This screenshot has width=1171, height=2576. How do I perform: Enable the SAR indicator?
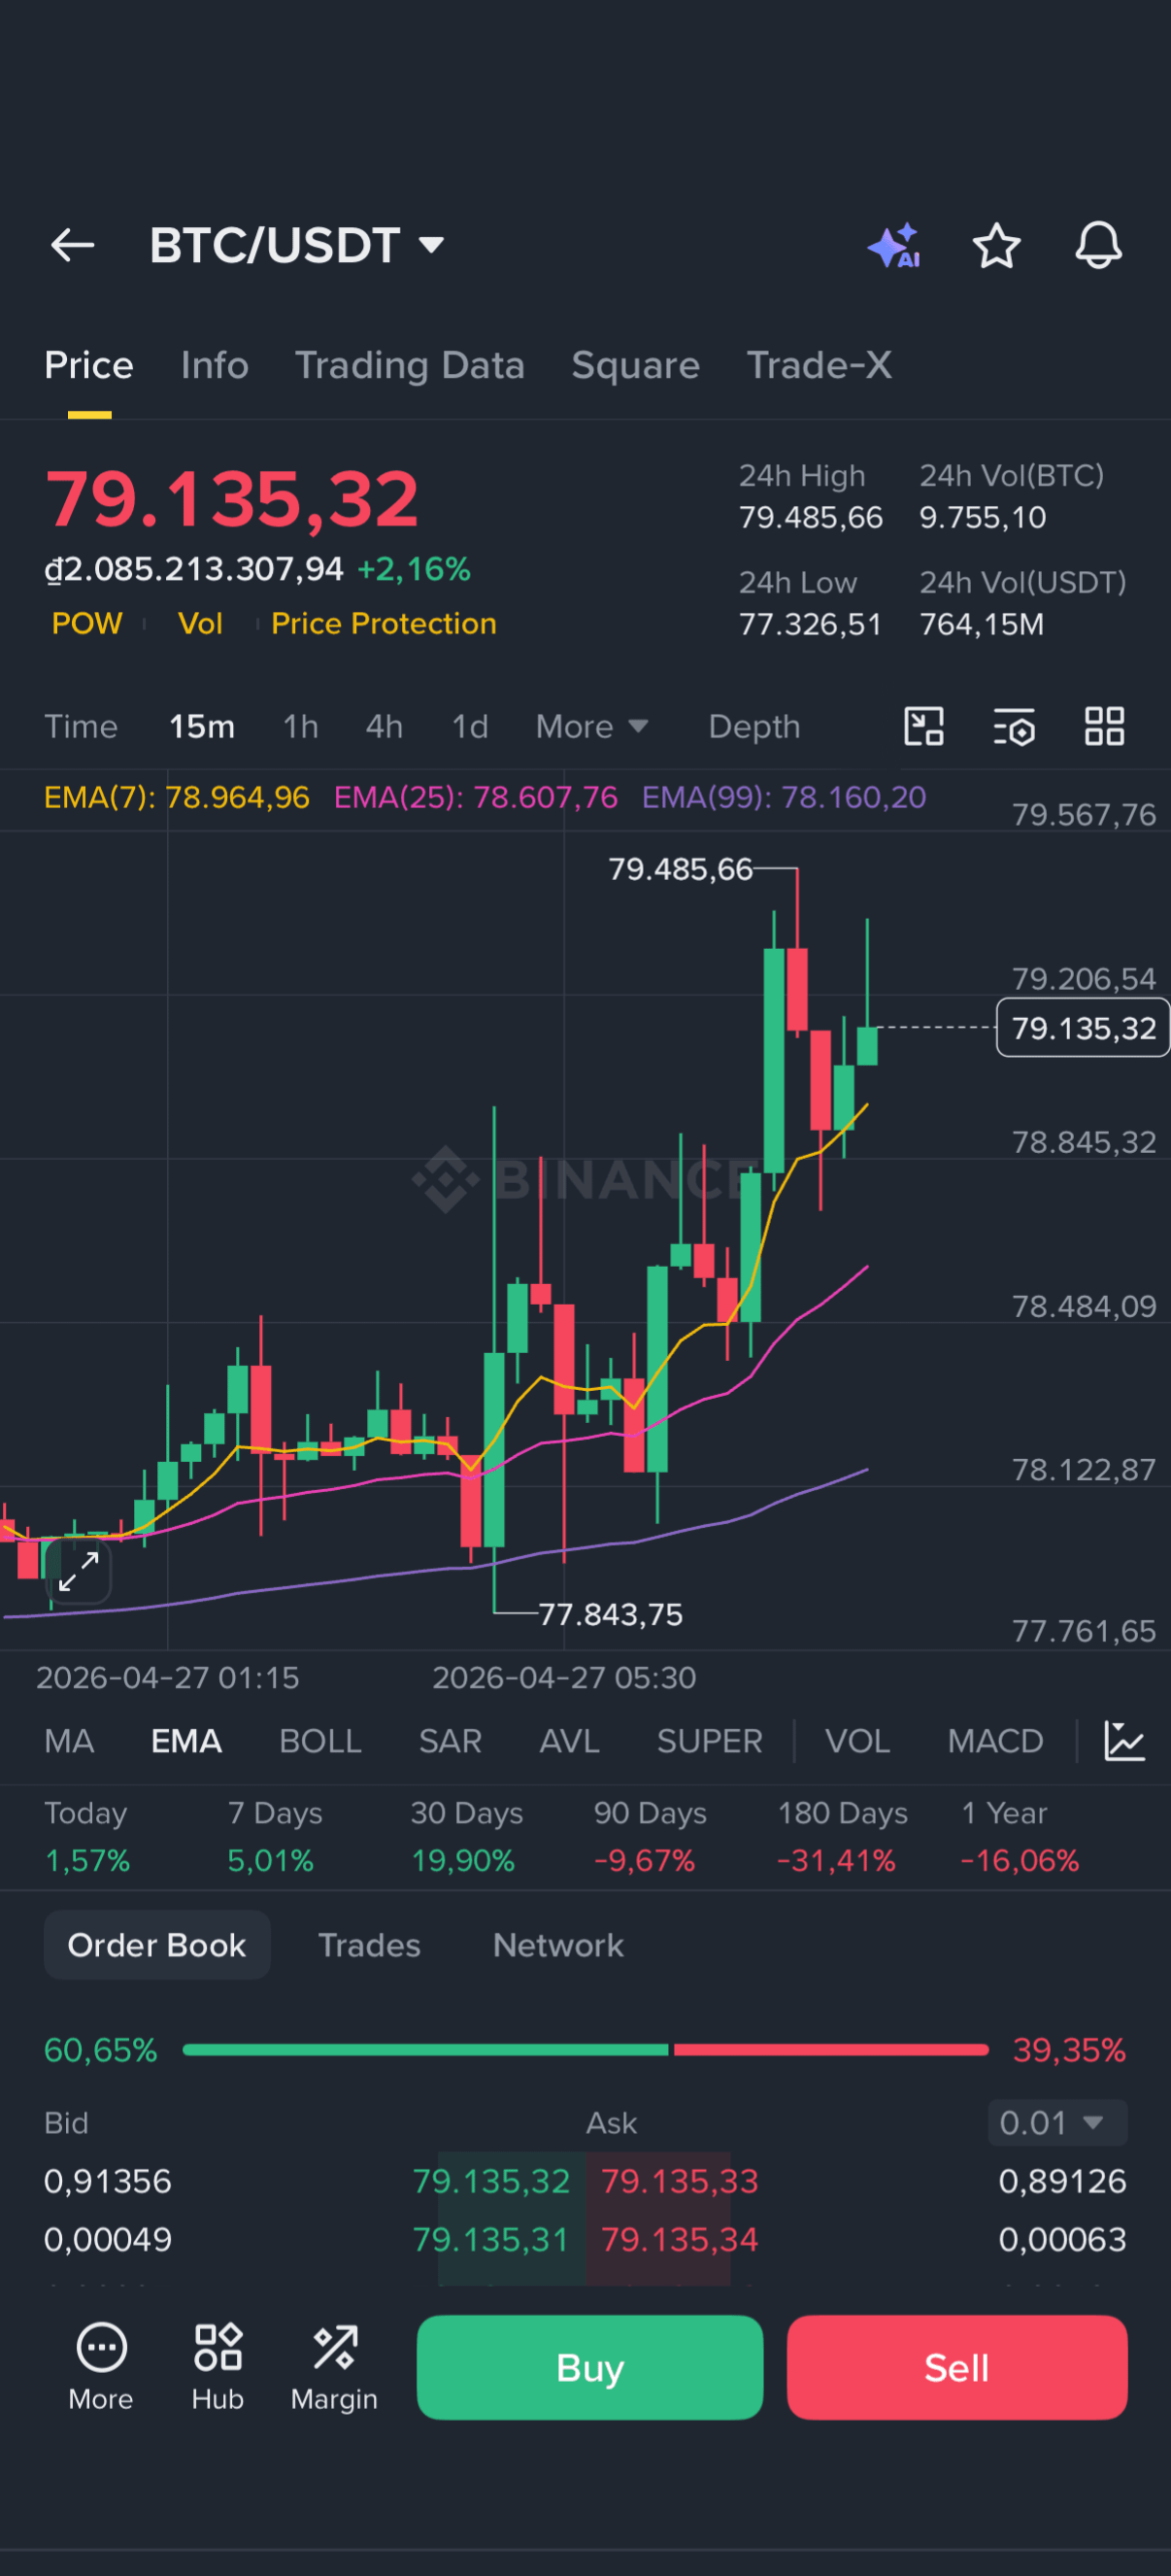[450, 1741]
